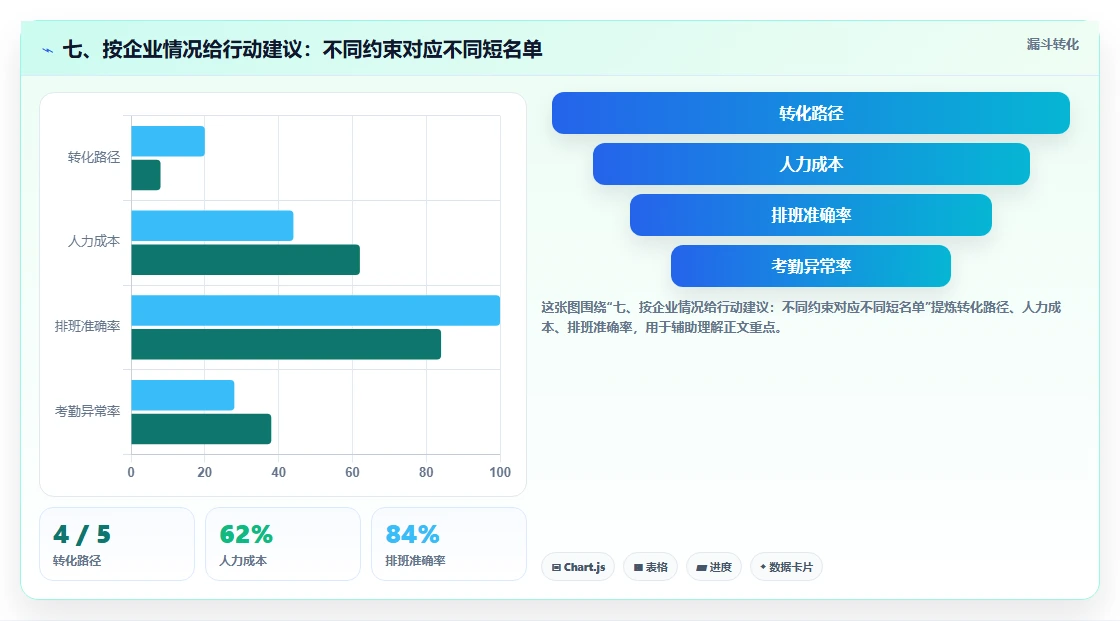Click the light blue bar for 人力成本
This screenshot has width=1120, height=621.
[x=212, y=226]
